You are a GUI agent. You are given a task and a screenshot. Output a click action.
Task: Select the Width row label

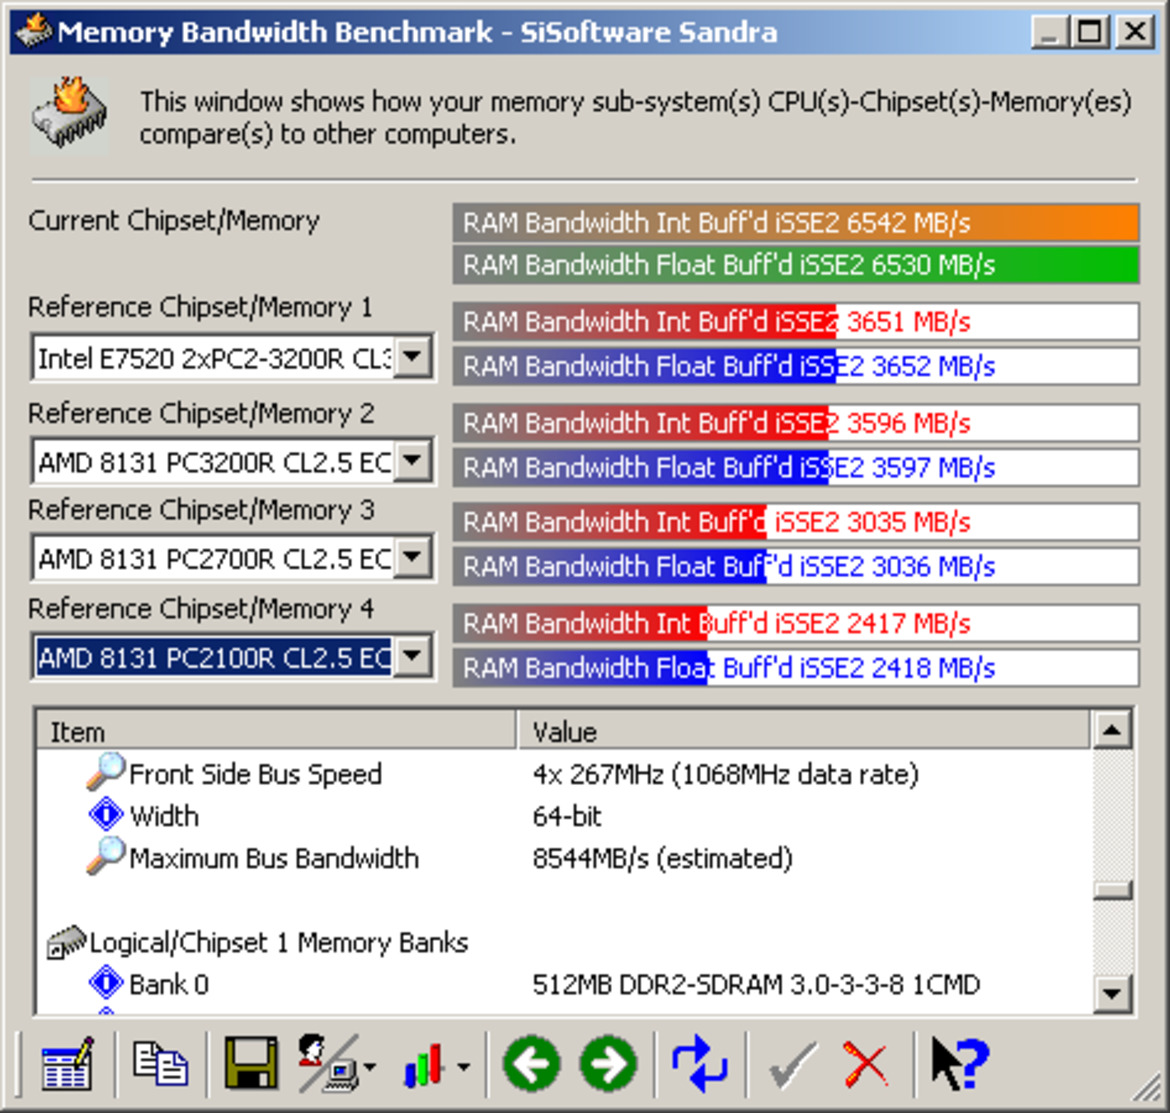point(164,816)
